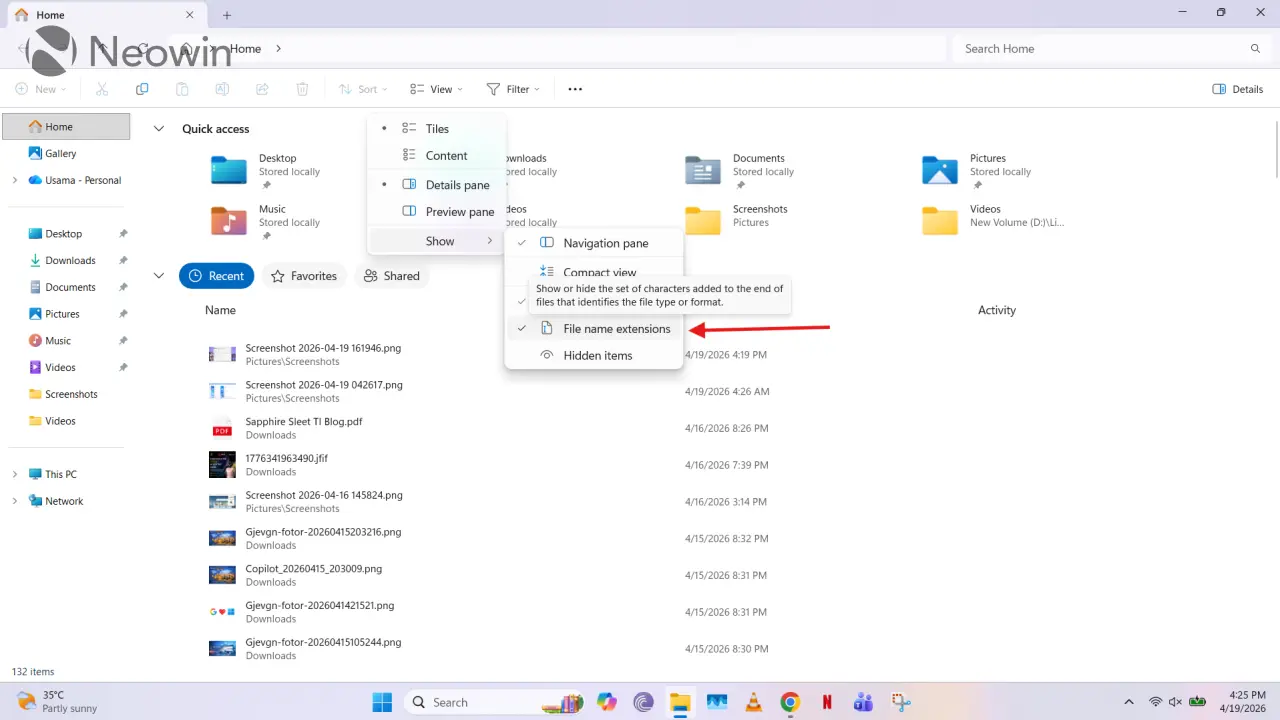This screenshot has height=720, width=1280.
Task: Select the Rename icon
Action: (222, 89)
